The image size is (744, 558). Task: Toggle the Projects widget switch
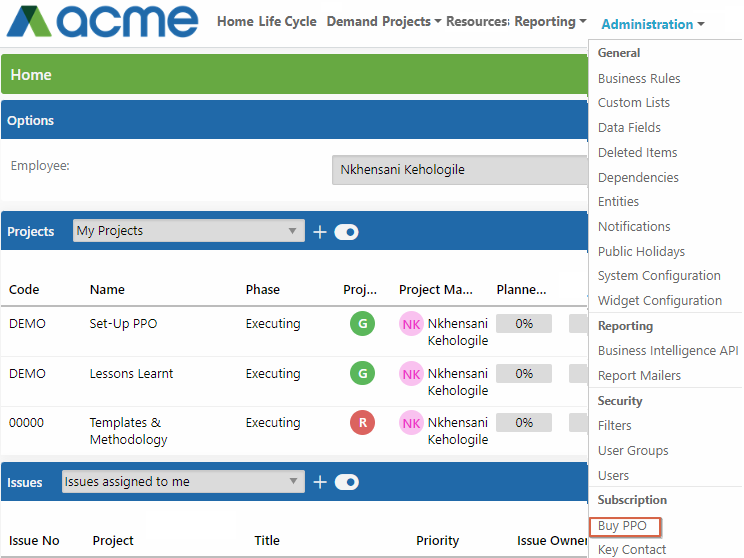click(346, 232)
